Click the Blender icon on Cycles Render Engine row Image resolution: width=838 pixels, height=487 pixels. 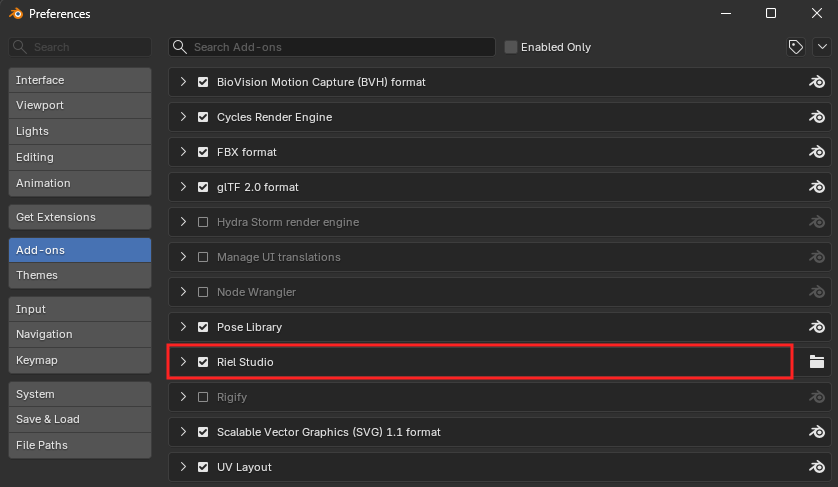pyautogui.click(x=817, y=117)
